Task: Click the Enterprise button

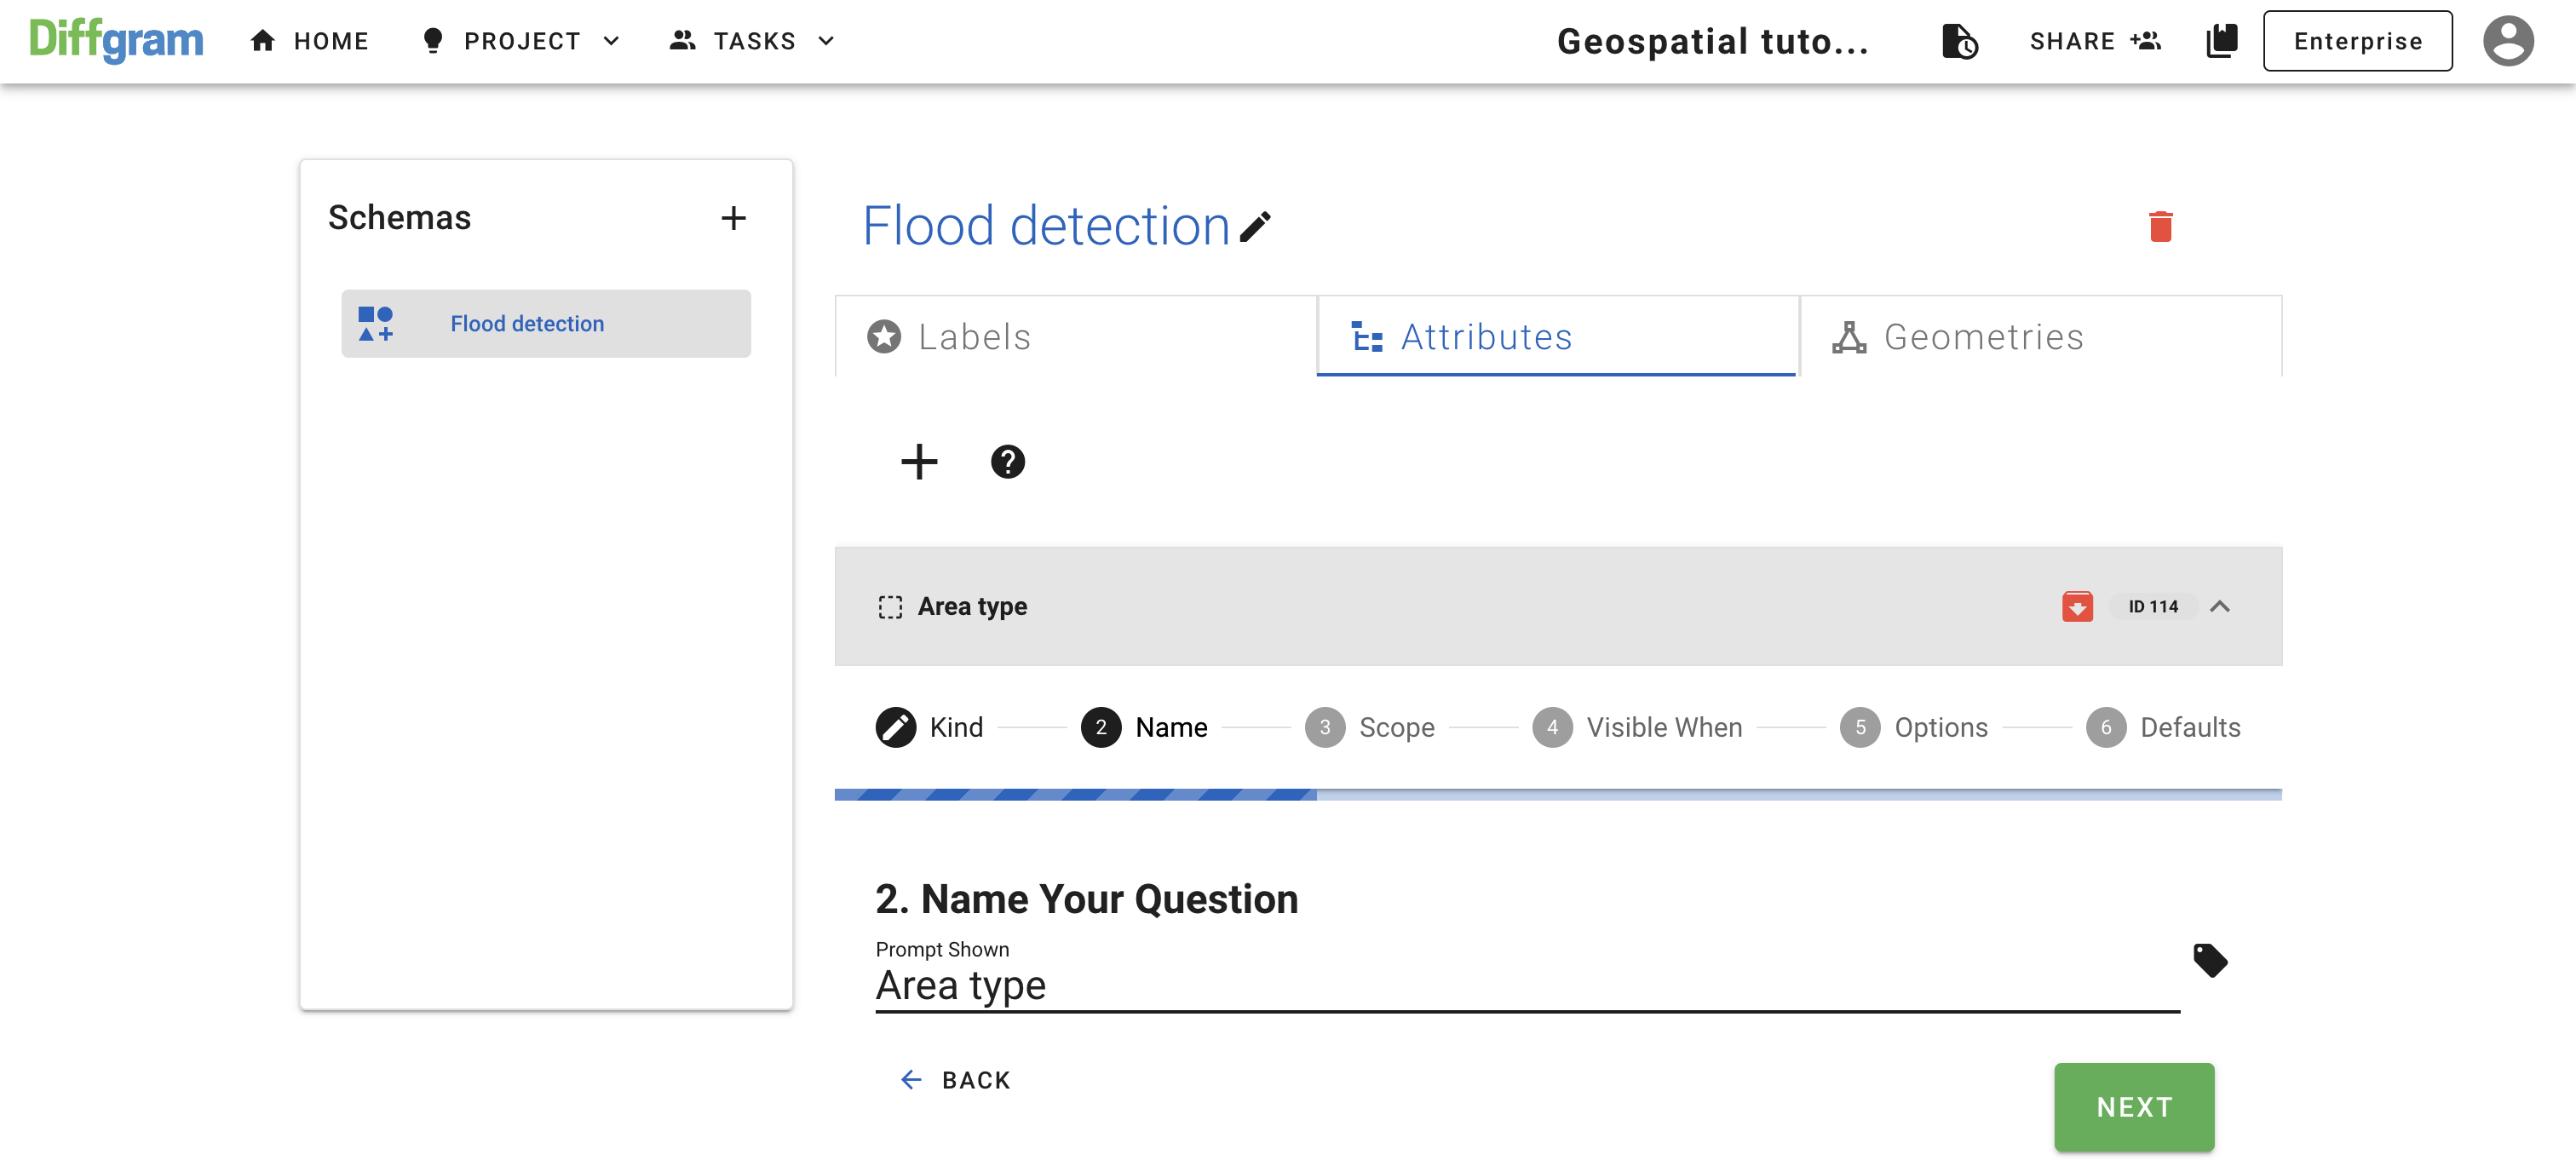Action: pos(2357,41)
